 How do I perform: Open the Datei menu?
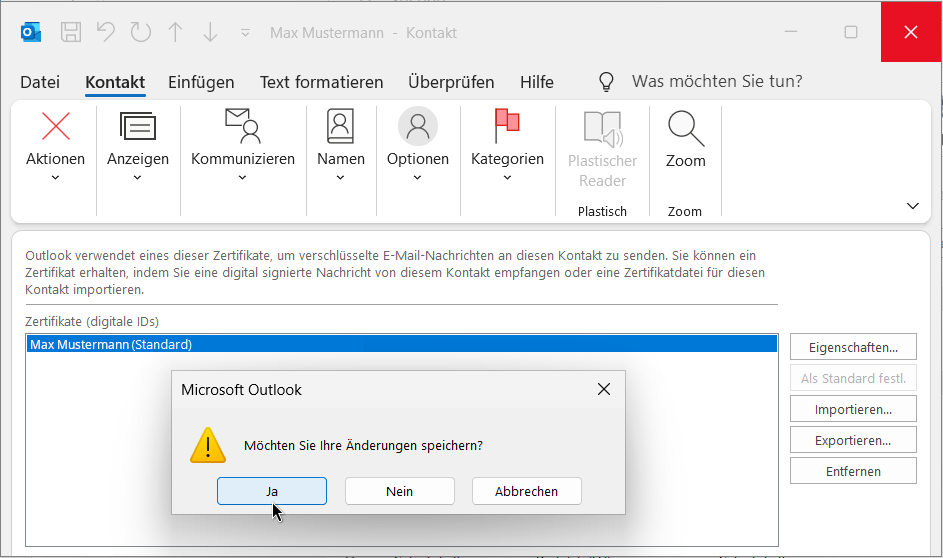[40, 82]
